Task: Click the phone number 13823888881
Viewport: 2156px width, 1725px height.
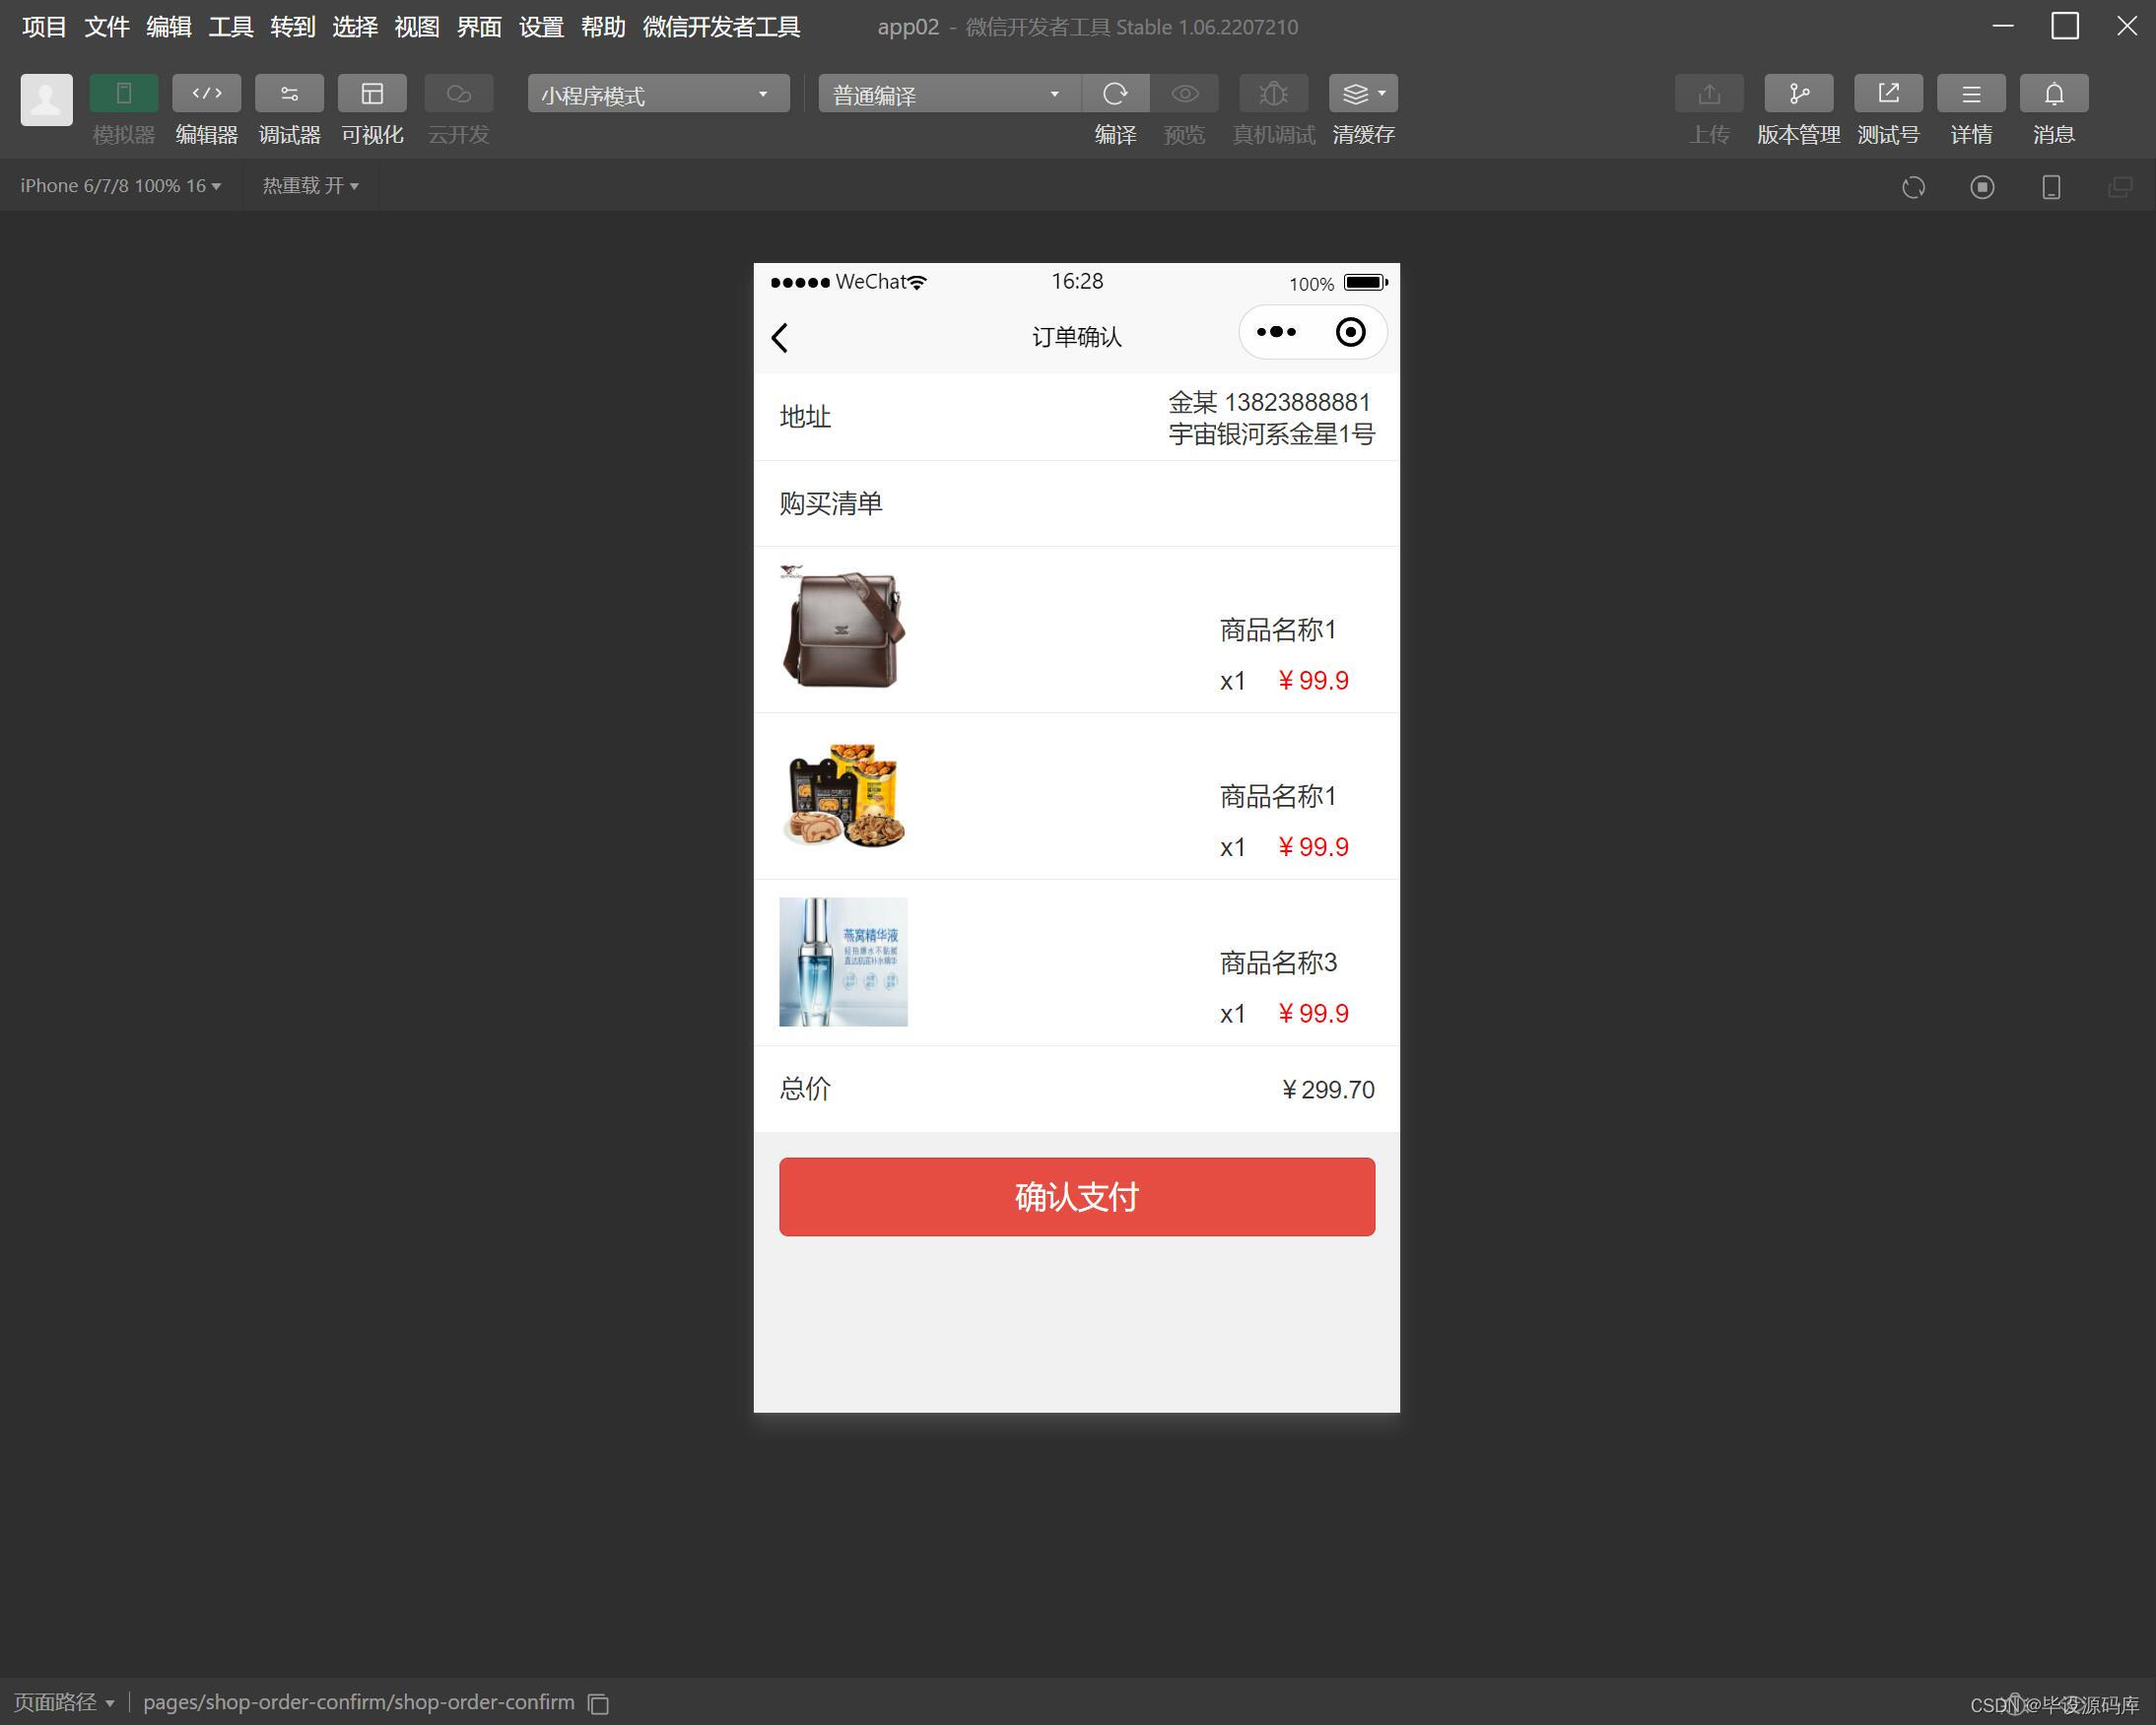Action: 1297,402
